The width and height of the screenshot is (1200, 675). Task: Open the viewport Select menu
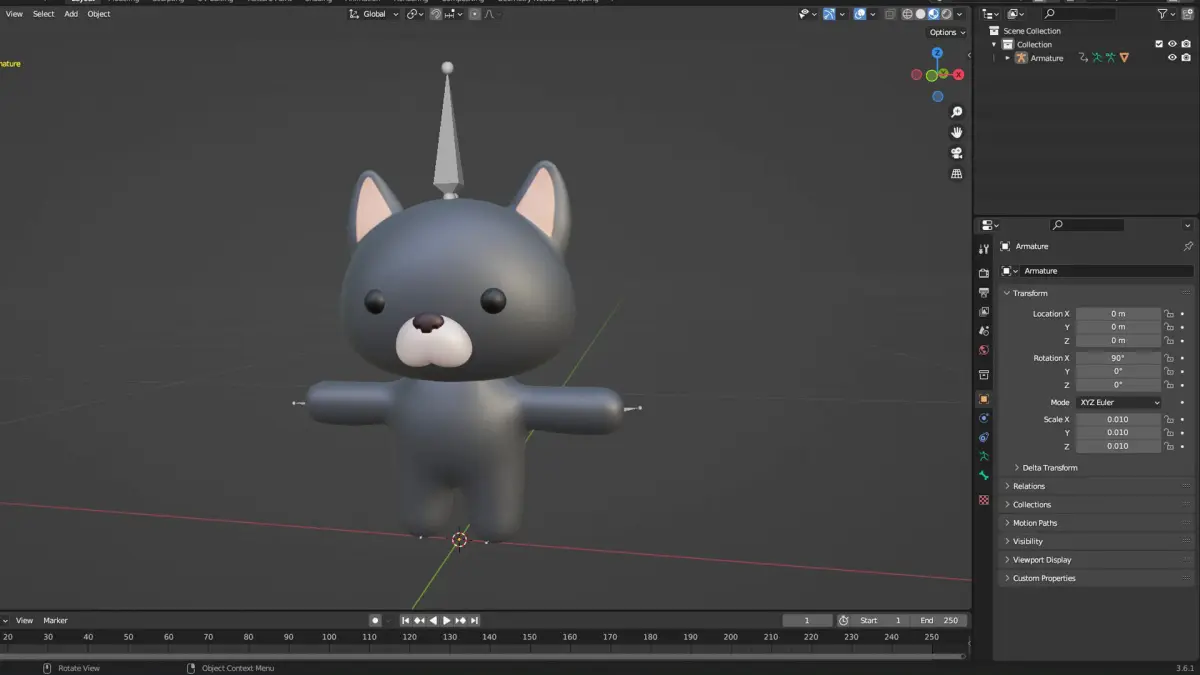[x=44, y=14]
